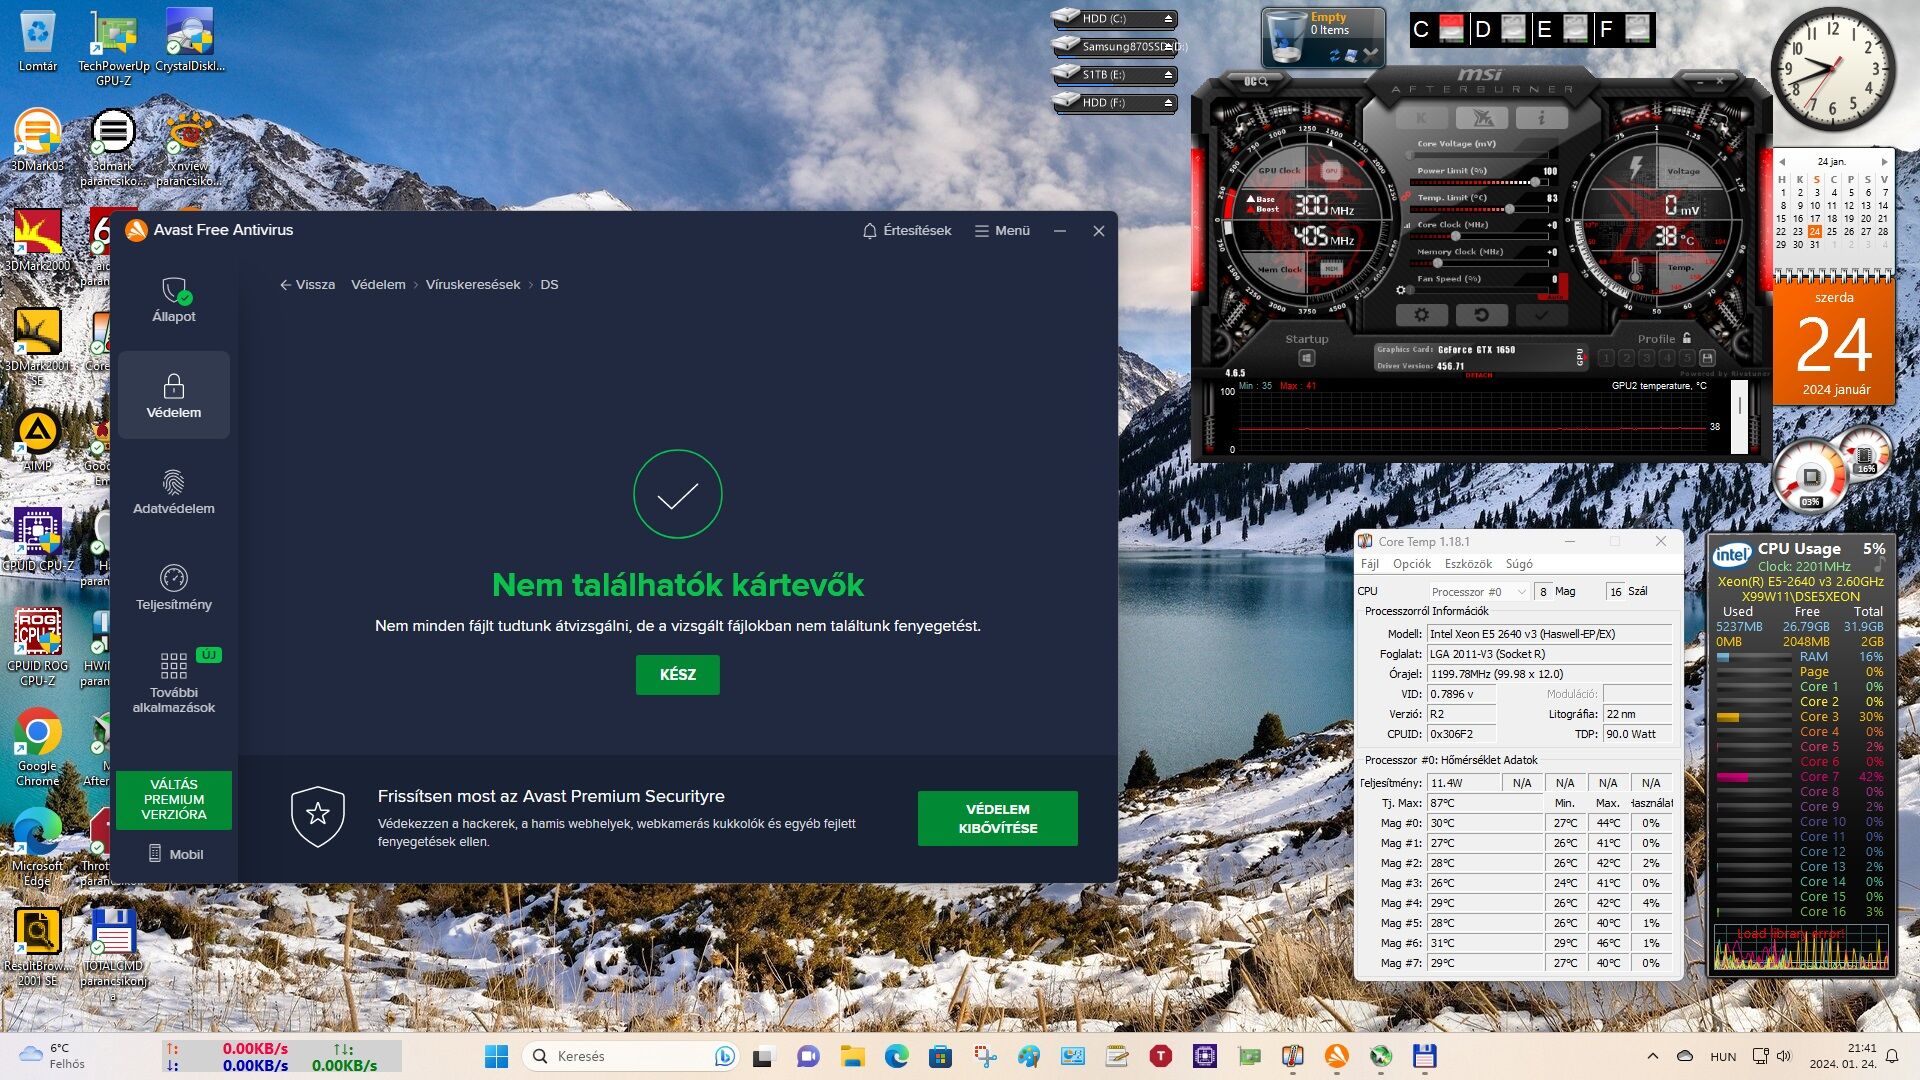The image size is (1920, 1080).
Task: Click the Afterburner Kombustor K button
Action: point(1423,118)
